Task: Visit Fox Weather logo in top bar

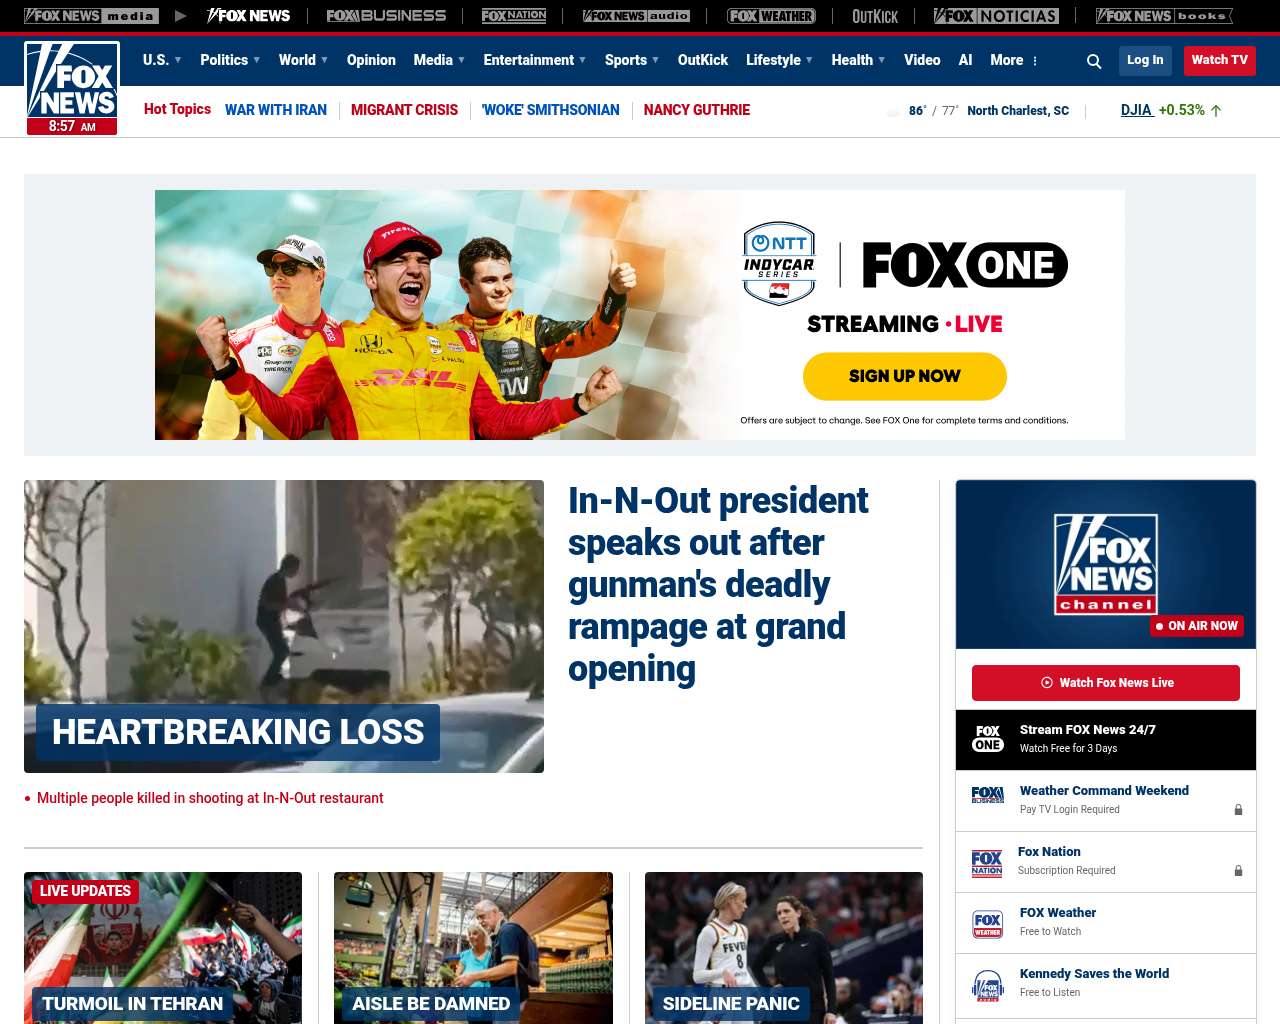Action: click(x=771, y=16)
